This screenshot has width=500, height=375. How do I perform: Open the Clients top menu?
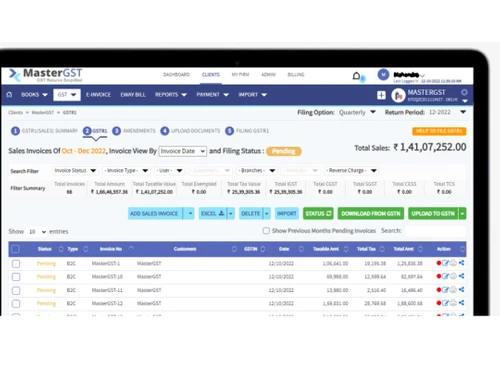[x=211, y=75]
